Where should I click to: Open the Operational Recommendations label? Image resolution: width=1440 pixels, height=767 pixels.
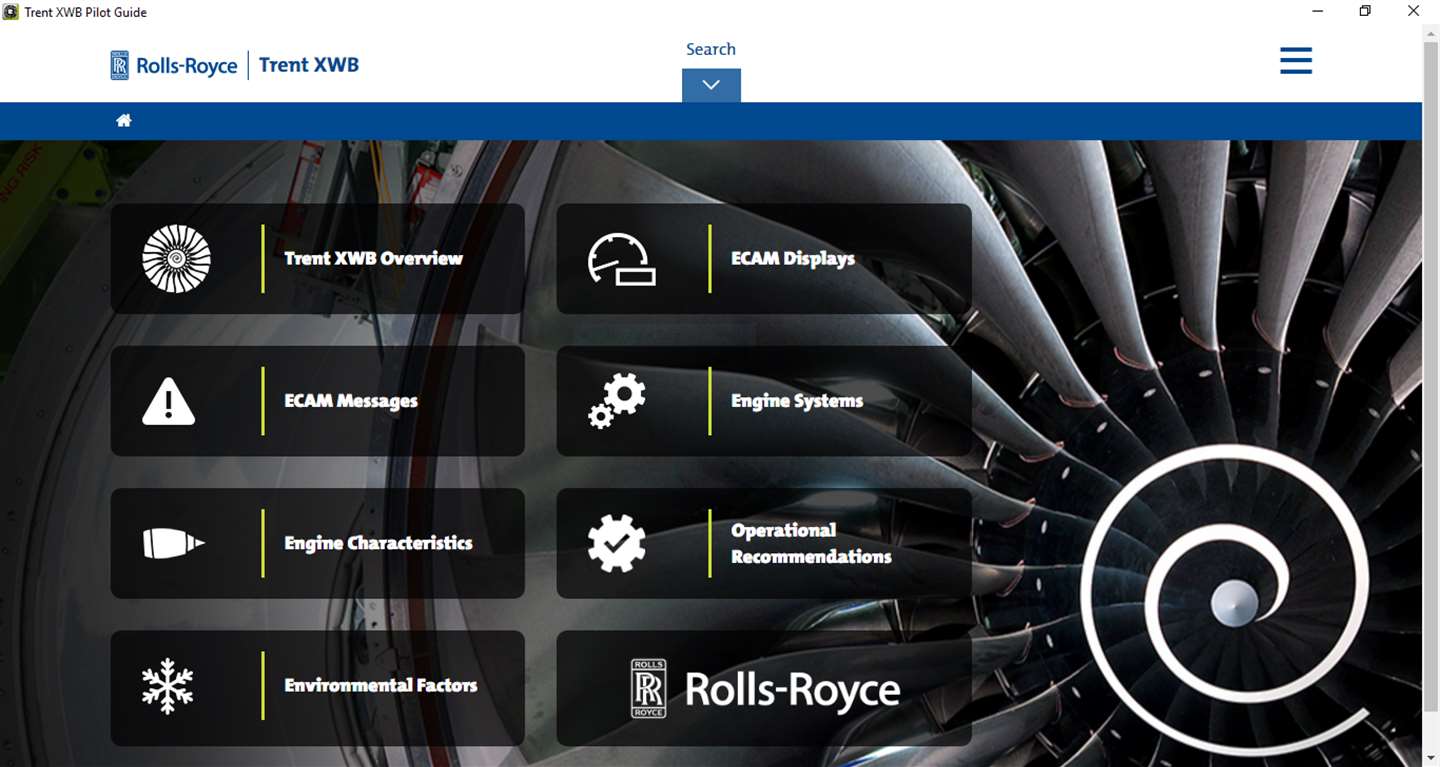(x=811, y=543)
